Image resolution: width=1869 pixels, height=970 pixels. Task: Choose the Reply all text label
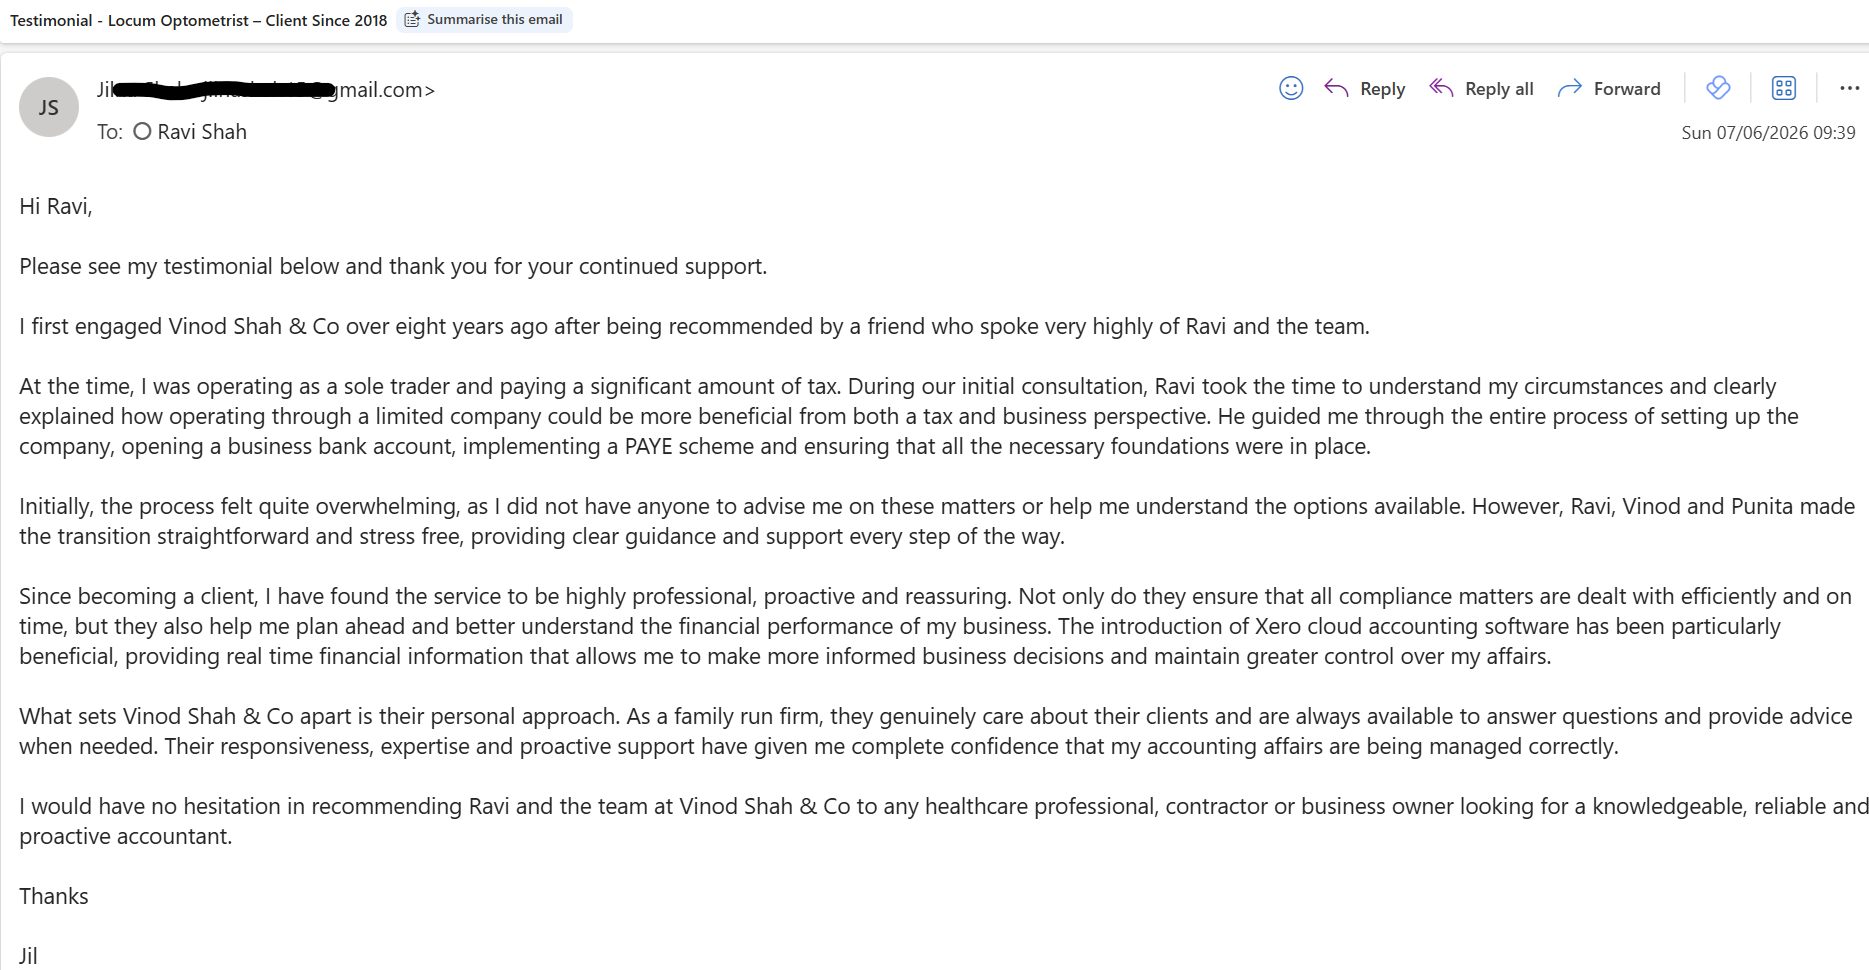1499,89
